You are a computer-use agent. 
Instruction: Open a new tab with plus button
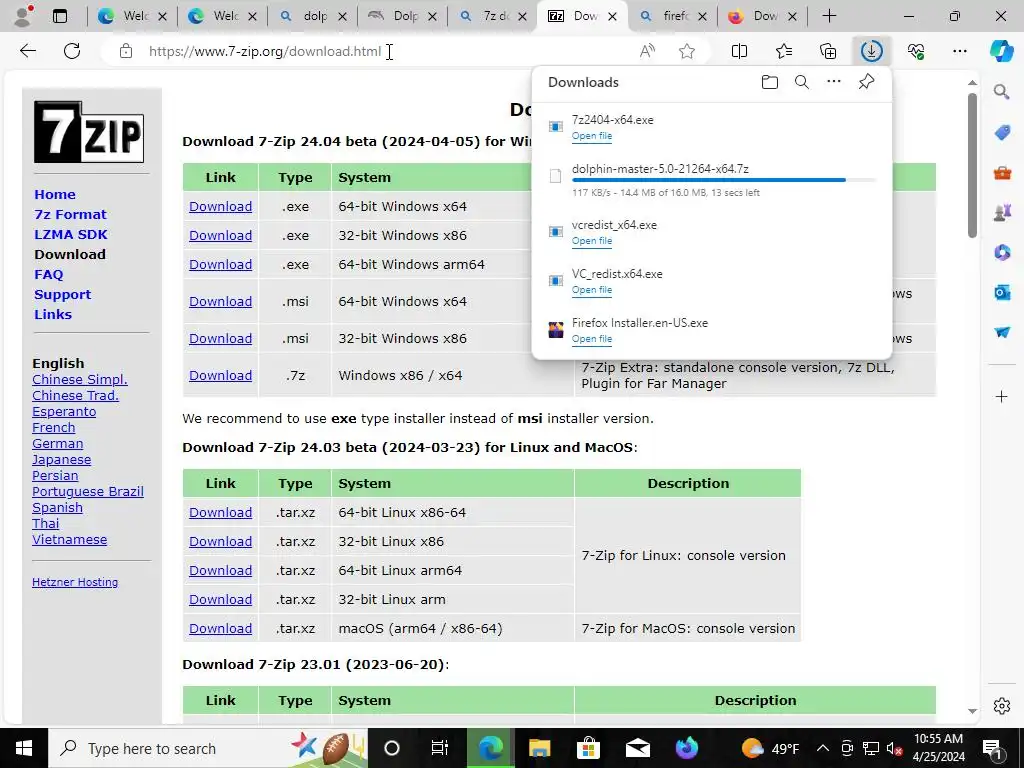click(829, 16)
